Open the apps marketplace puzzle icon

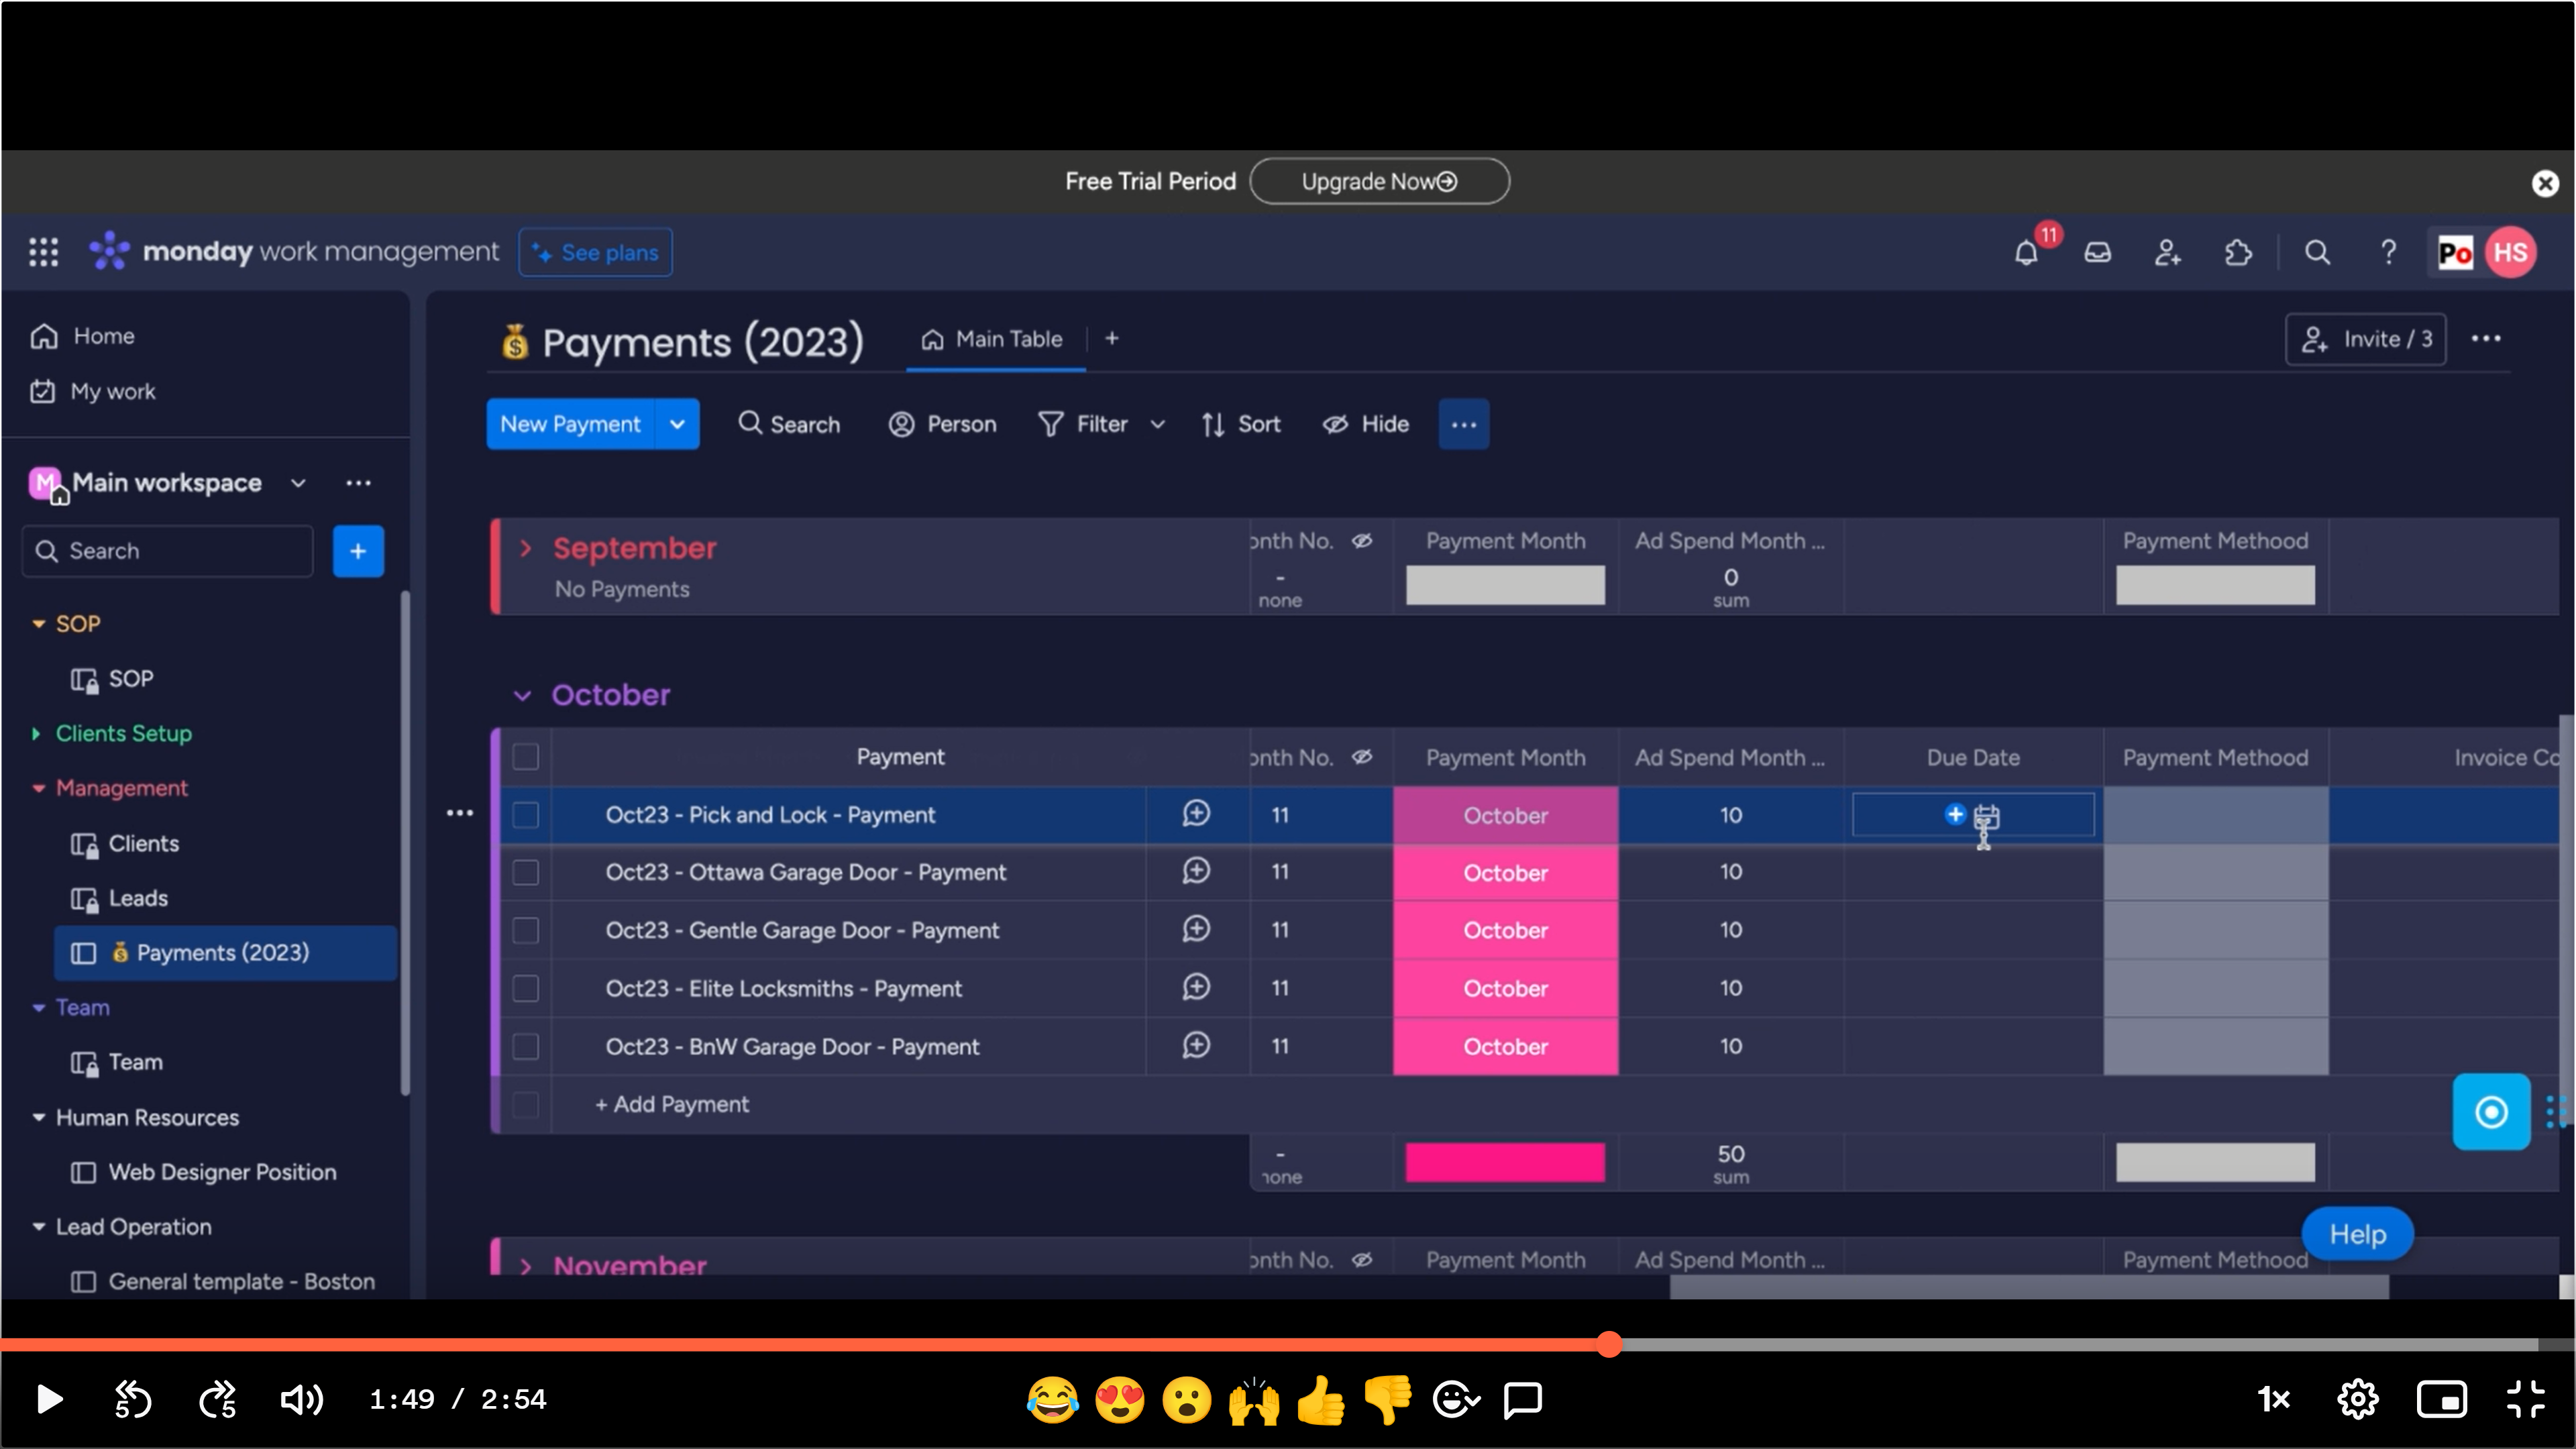[x=2238, y=253]
